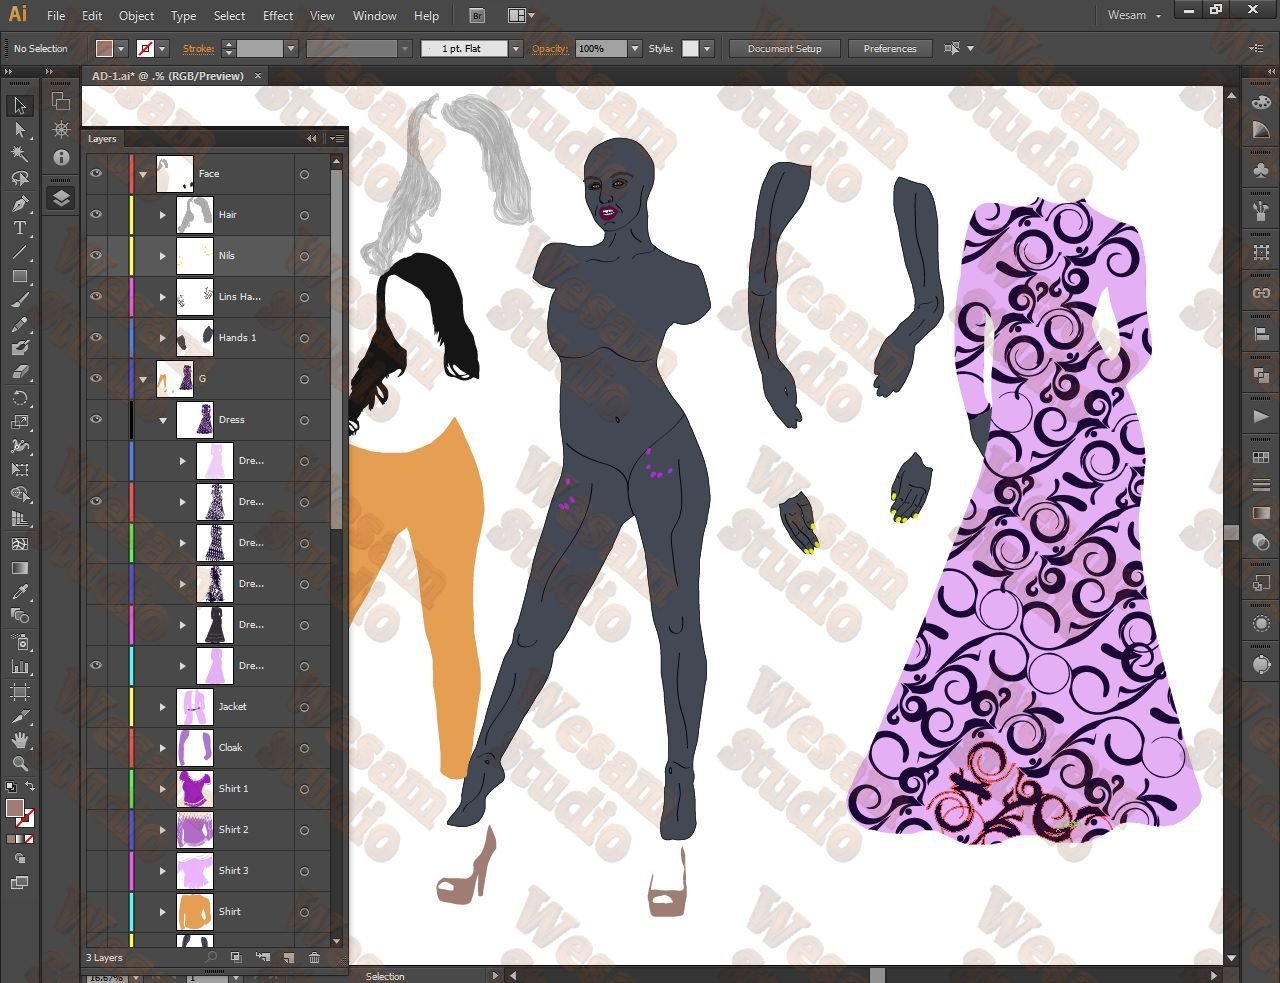Open the Opacity value dropdown
The width and height of the screenshot is (1280, 983).
coord(634,48)
